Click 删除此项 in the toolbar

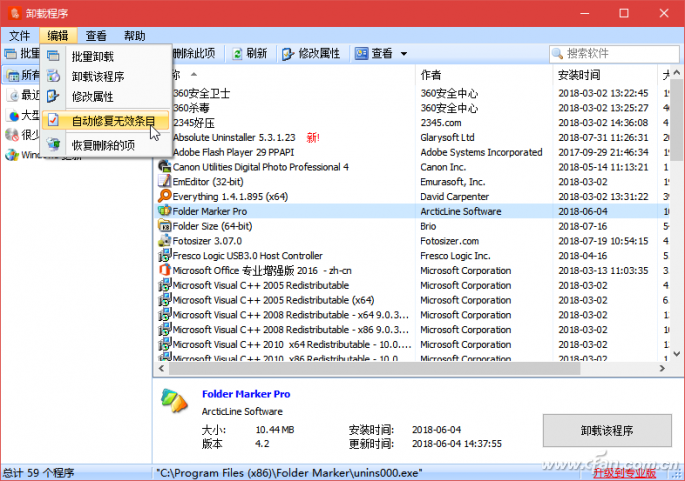pyautogui.click(x=194, y=54)
